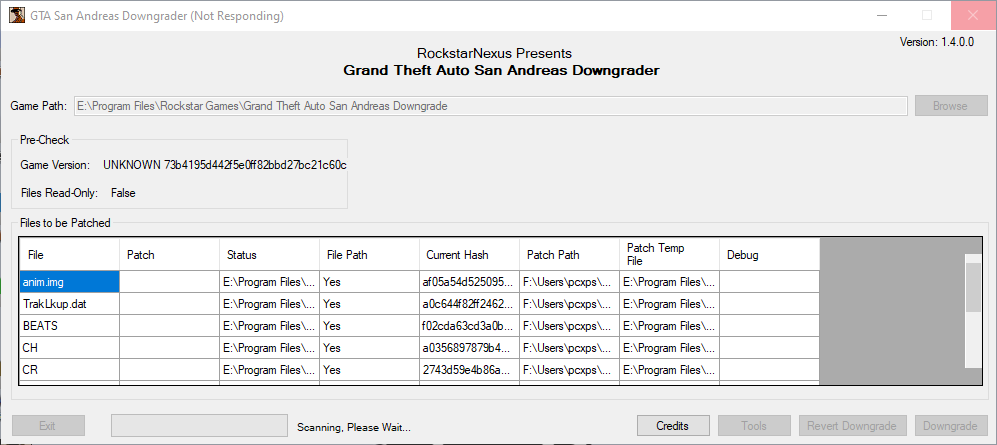Click the Browse button

951,106
